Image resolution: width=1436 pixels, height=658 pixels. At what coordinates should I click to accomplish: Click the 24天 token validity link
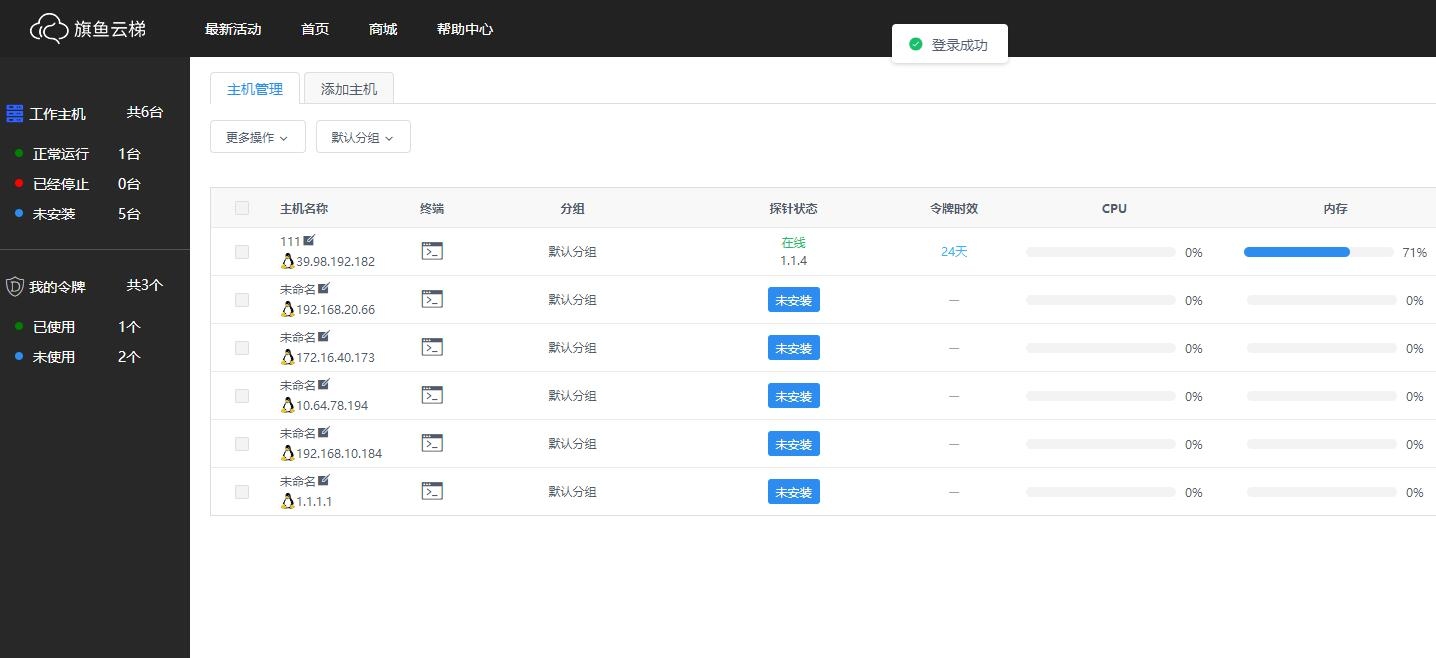(954, 252)
